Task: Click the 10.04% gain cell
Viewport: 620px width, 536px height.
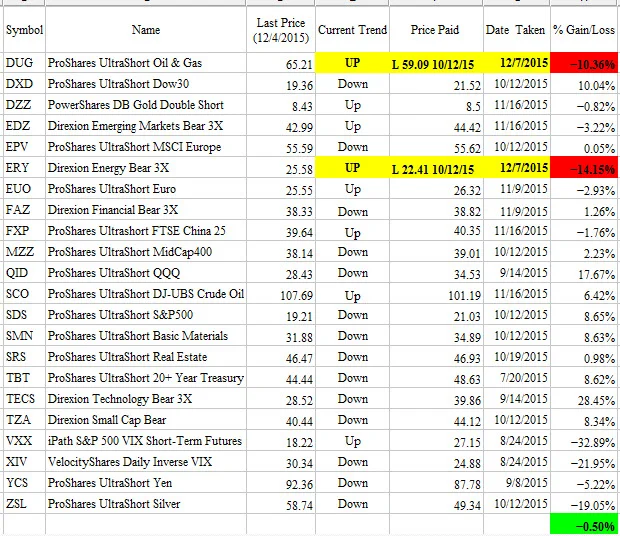Action: tap(584, 84)
